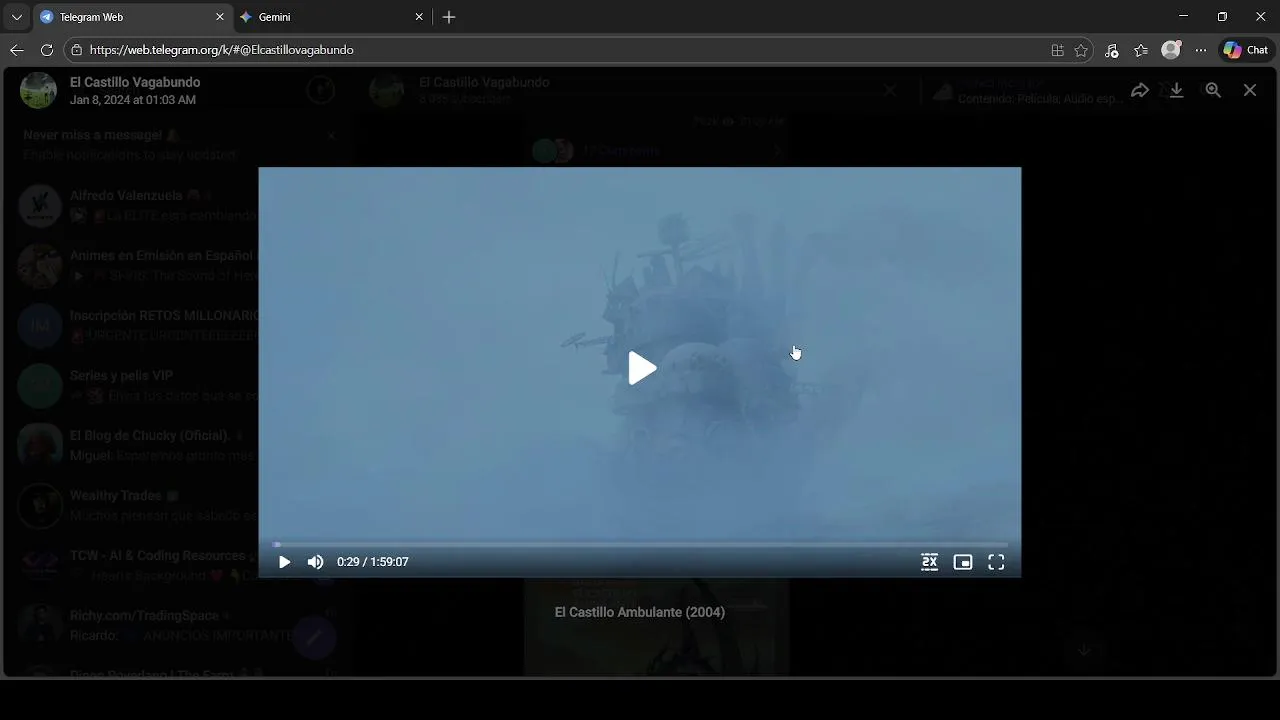The width and height of the screenshot is (1280, 720).
Task: Open the apps icon in address bar
Action: [1058, 50]
